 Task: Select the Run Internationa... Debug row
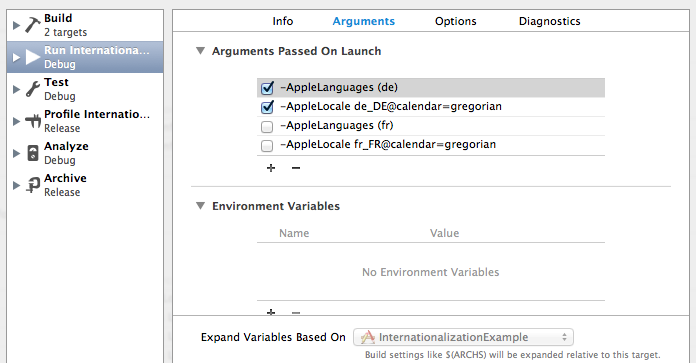click(85, 57)
